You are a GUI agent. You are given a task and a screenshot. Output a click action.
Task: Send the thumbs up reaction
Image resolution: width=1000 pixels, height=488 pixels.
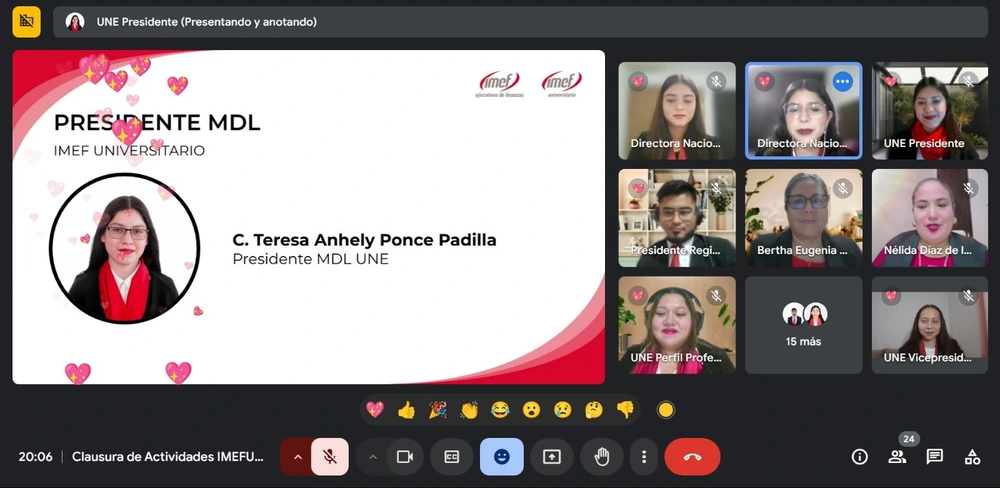pyautogui.click(x=406, y=409)
